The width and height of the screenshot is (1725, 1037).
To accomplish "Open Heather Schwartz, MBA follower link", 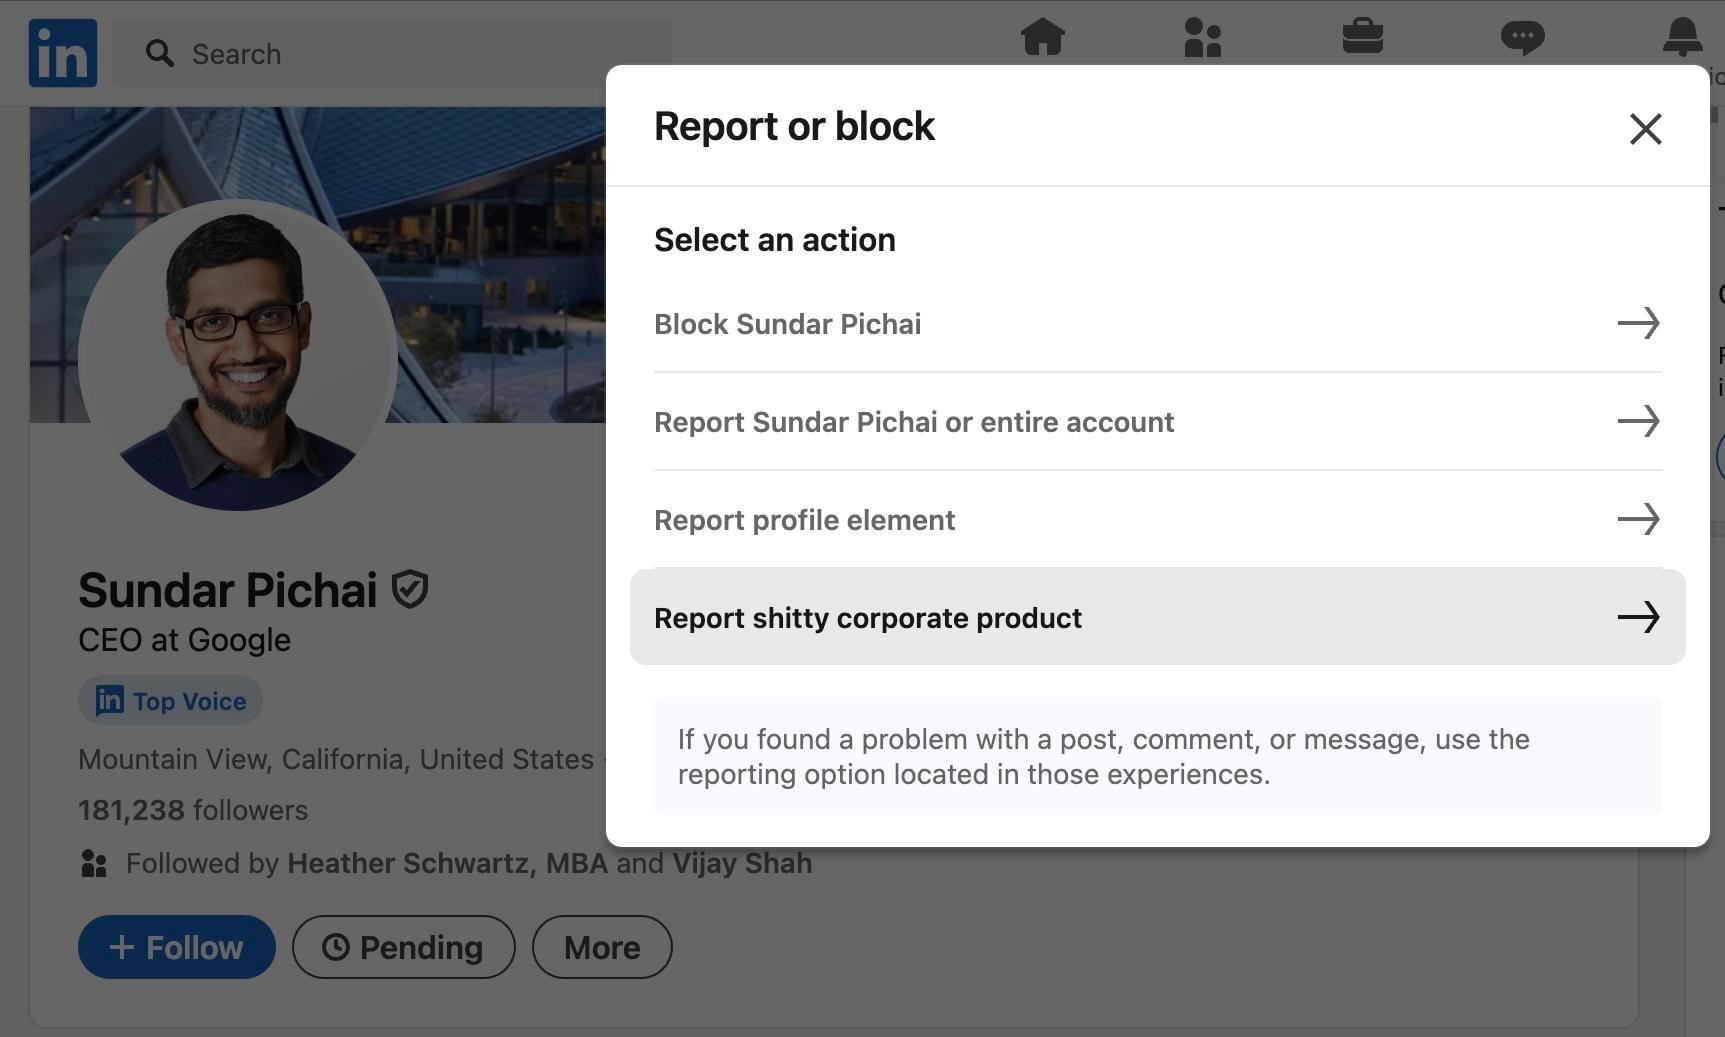I will [447, 863].
